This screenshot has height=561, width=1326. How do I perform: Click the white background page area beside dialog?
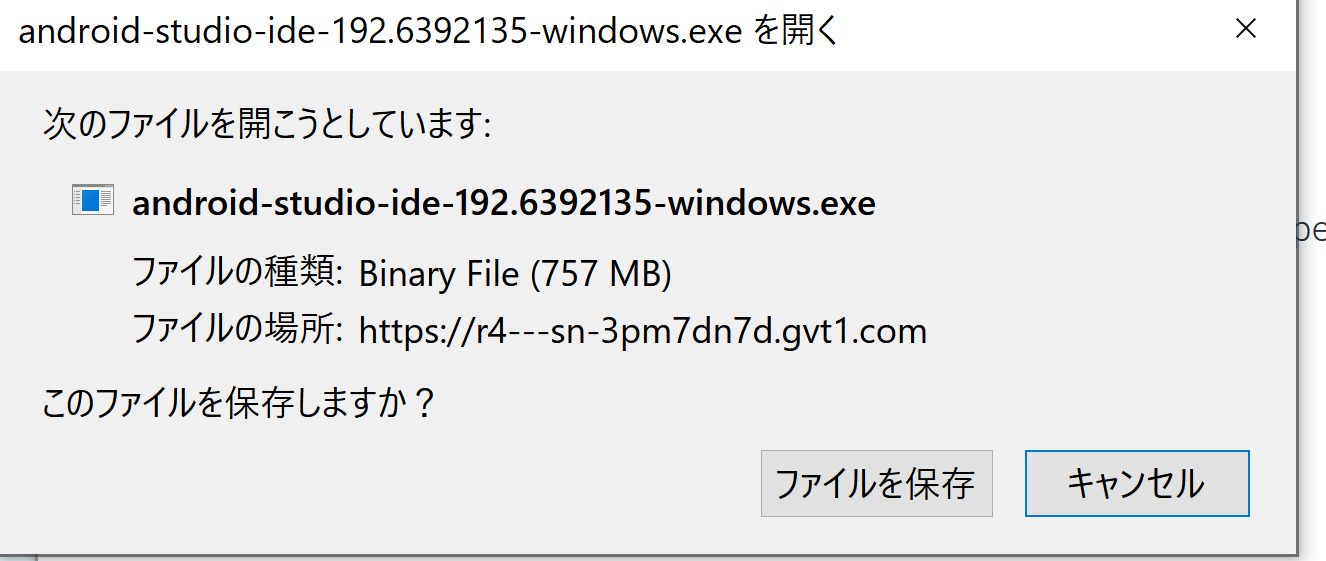1312,400
